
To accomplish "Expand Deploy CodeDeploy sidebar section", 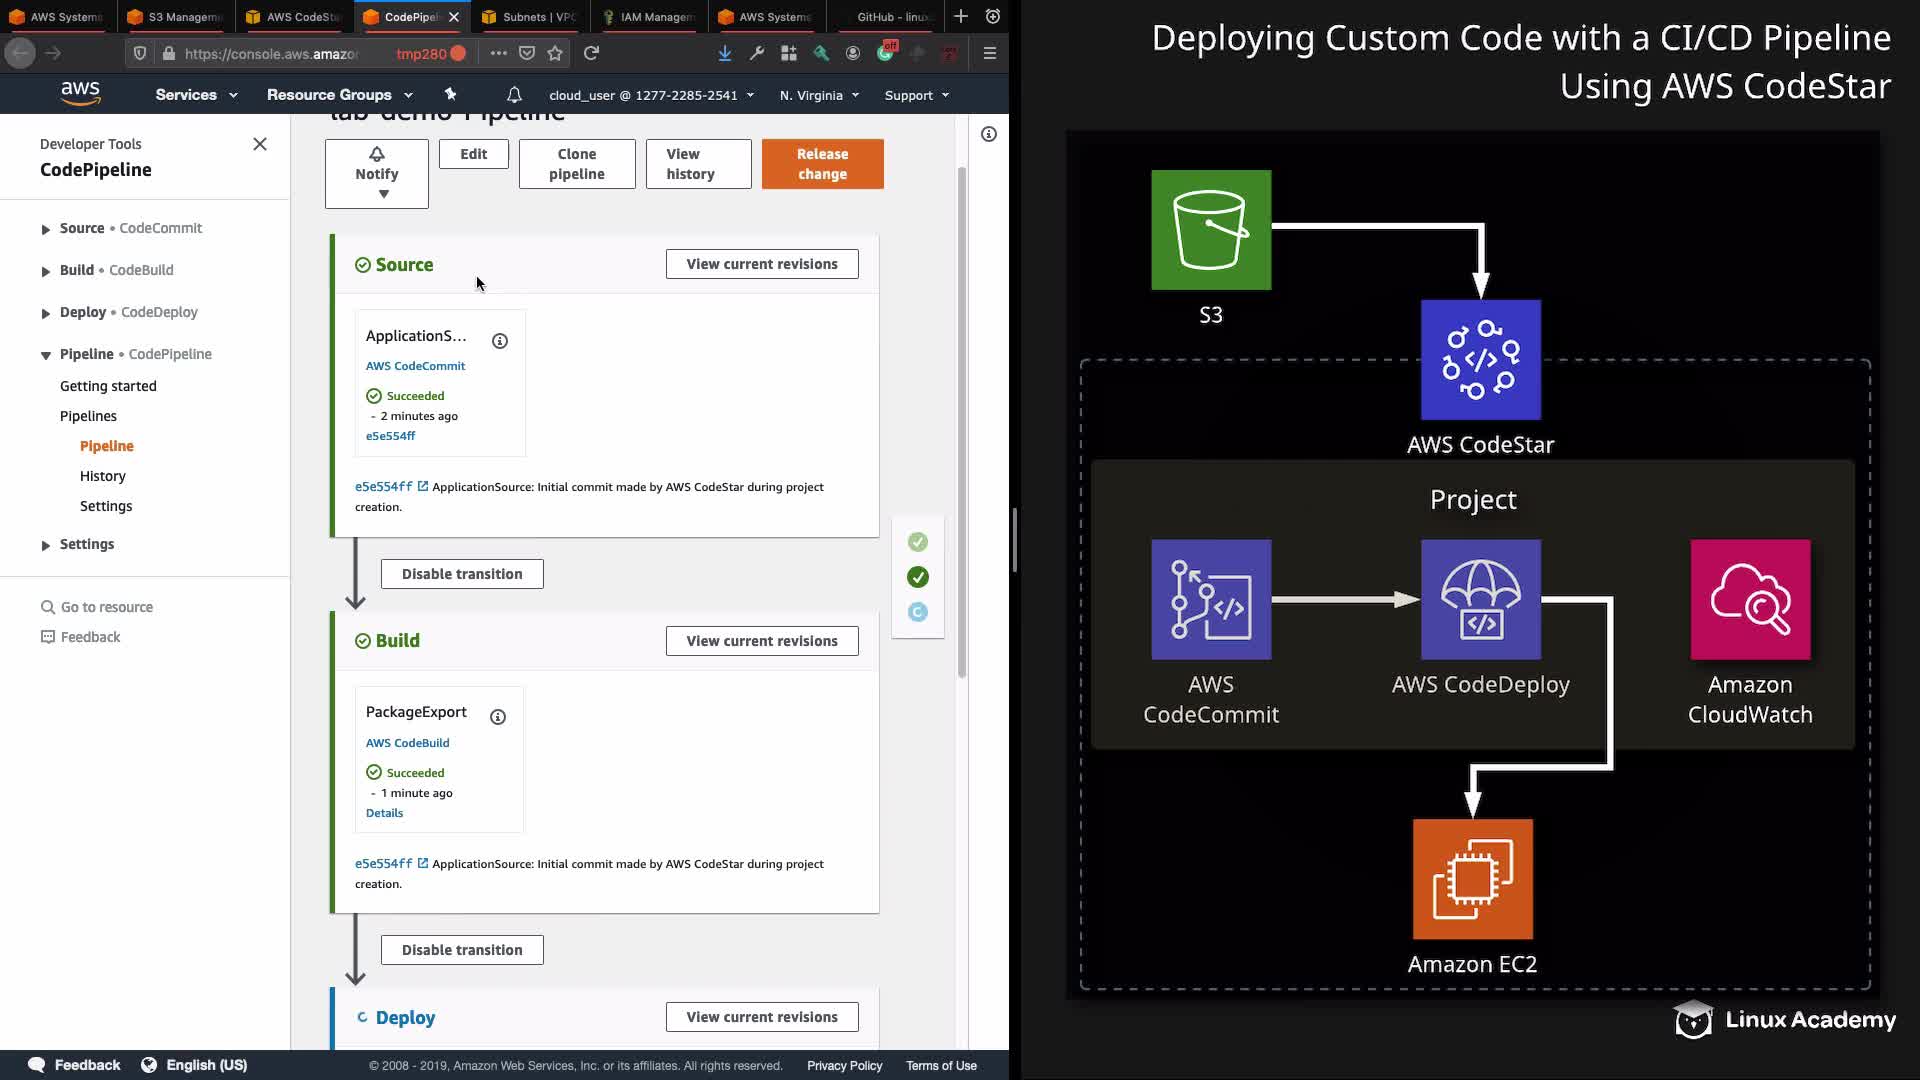I will [x=46, y=313].
